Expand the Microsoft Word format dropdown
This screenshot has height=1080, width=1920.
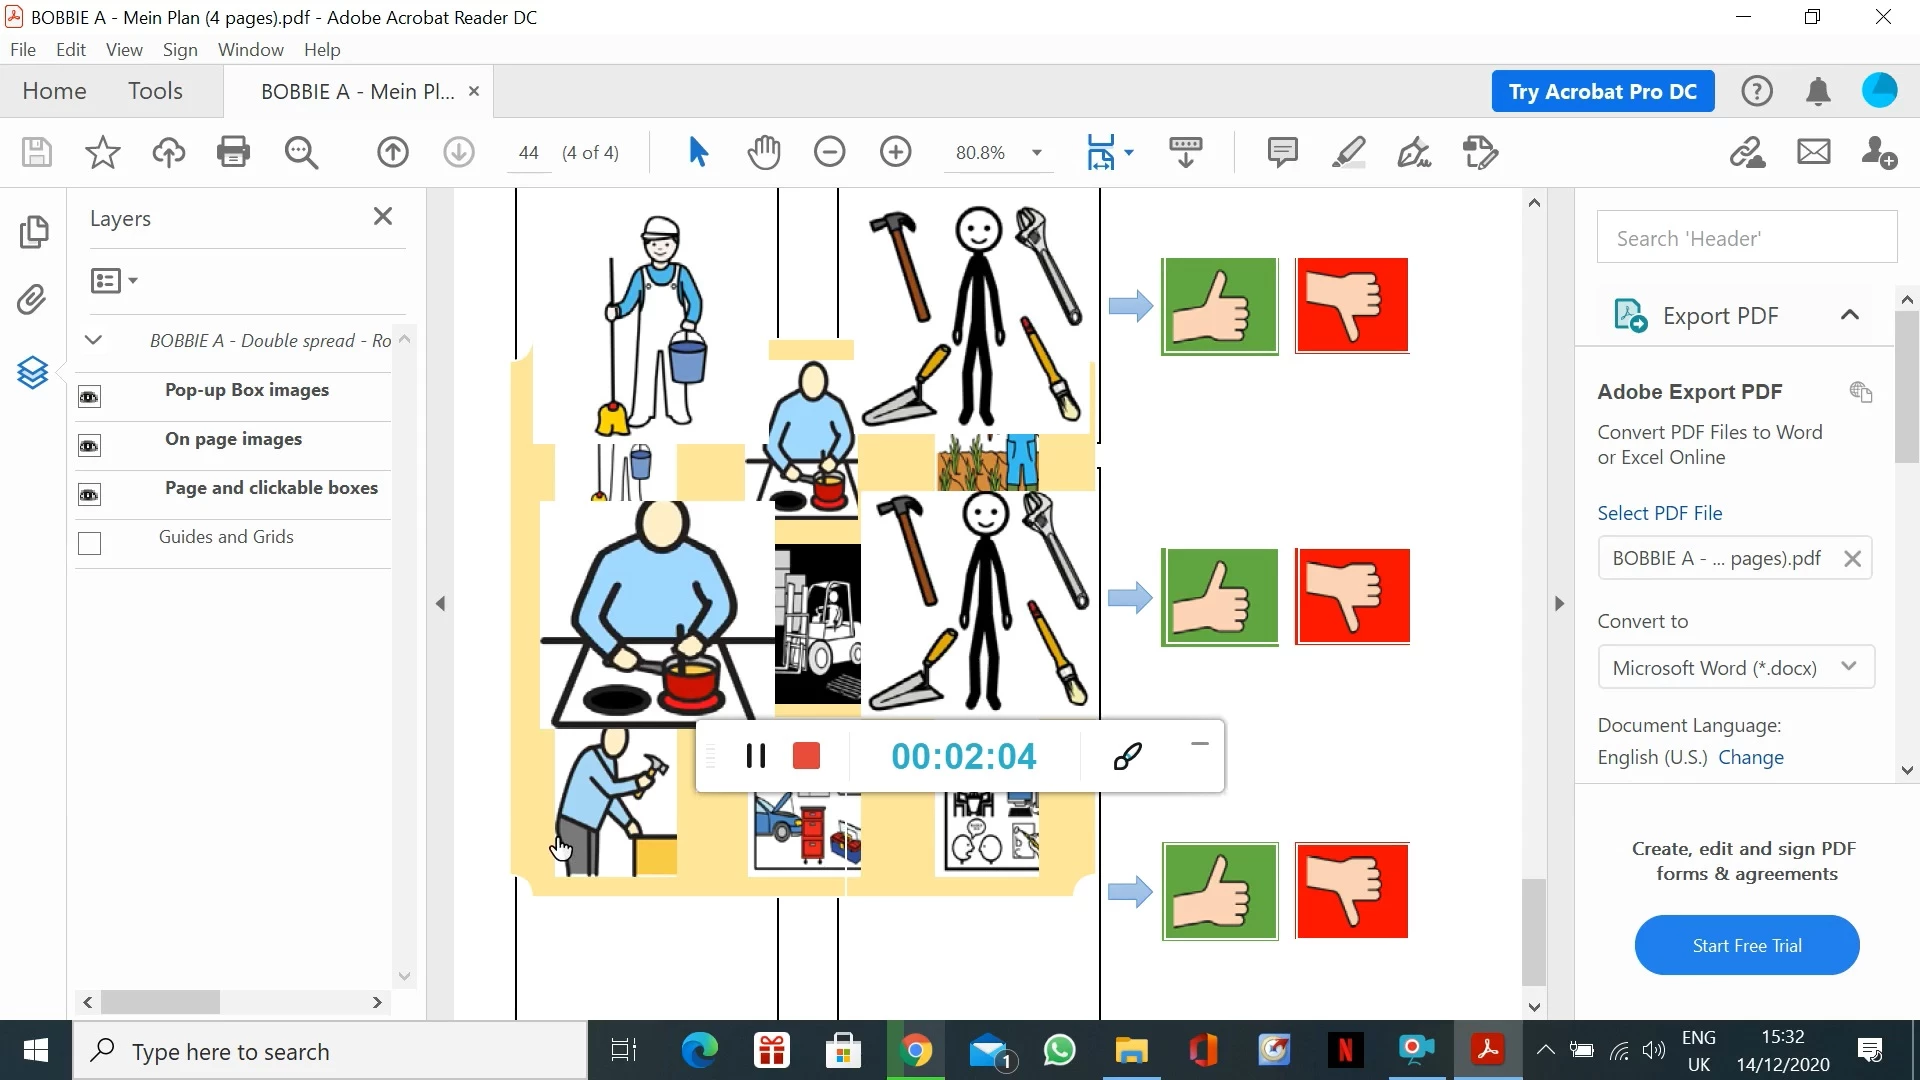coord(1848,667)
